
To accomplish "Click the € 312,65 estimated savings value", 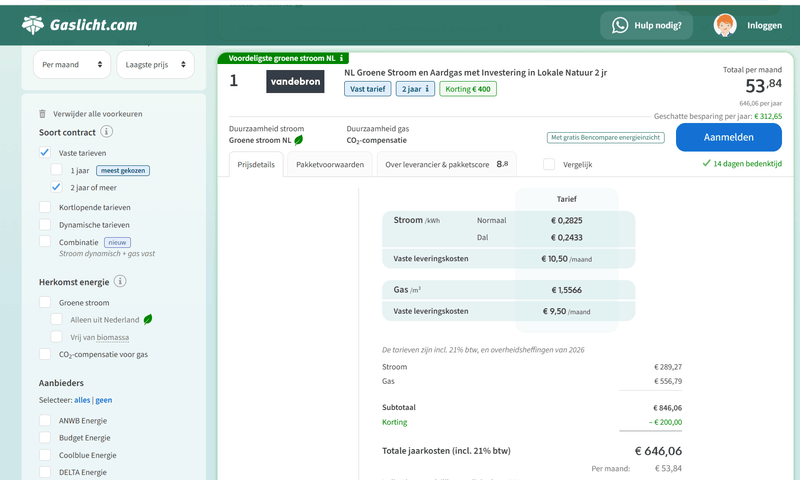I will pyautogui.click(x=768, y=116).
